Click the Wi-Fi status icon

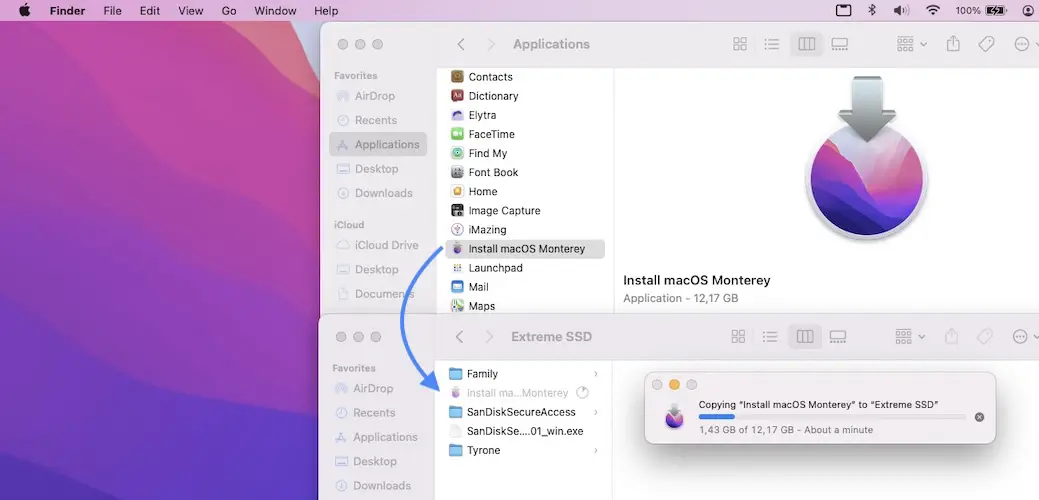tap(932, 10)
